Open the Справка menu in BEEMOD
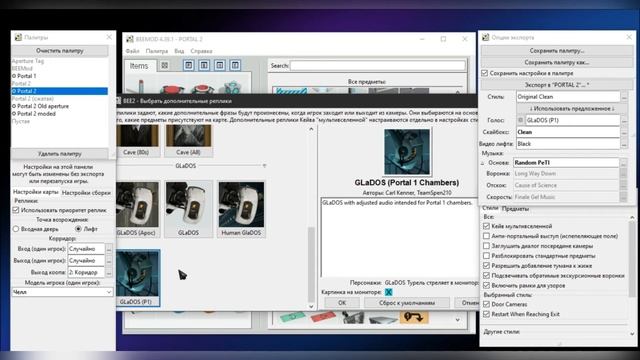 click(201, 51)
